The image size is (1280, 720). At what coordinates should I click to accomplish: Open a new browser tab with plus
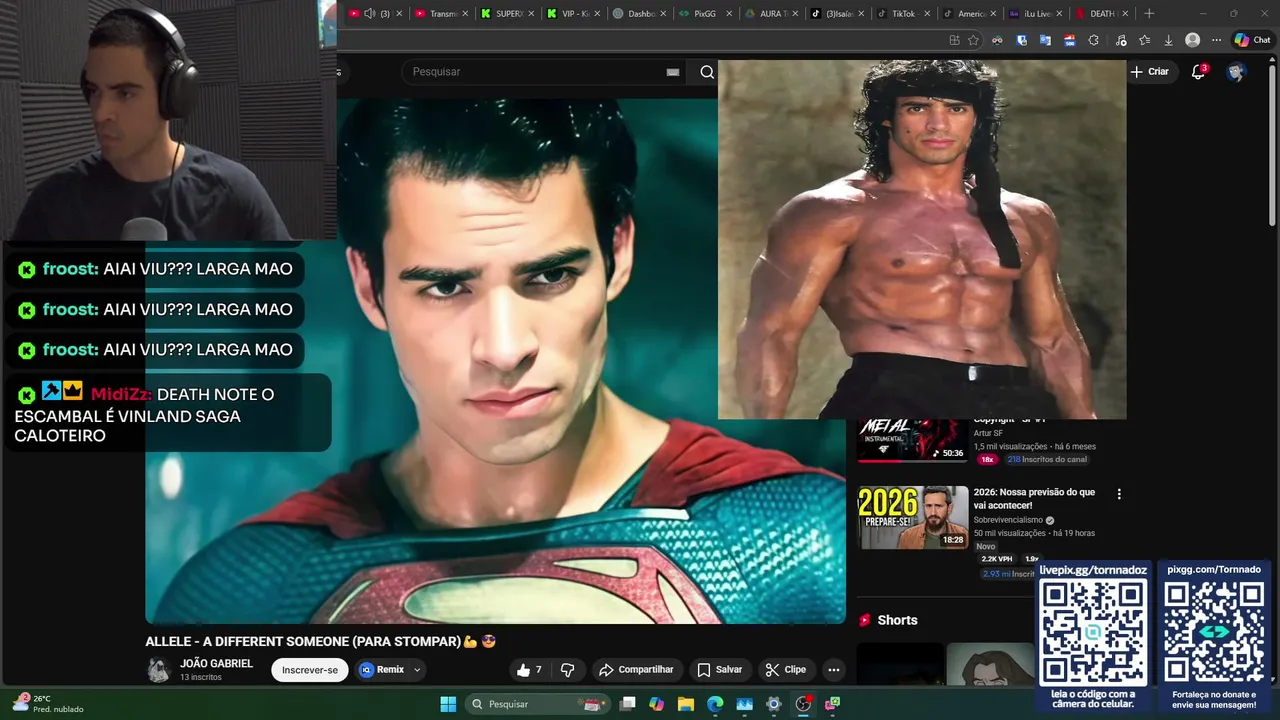(1149, 14)
